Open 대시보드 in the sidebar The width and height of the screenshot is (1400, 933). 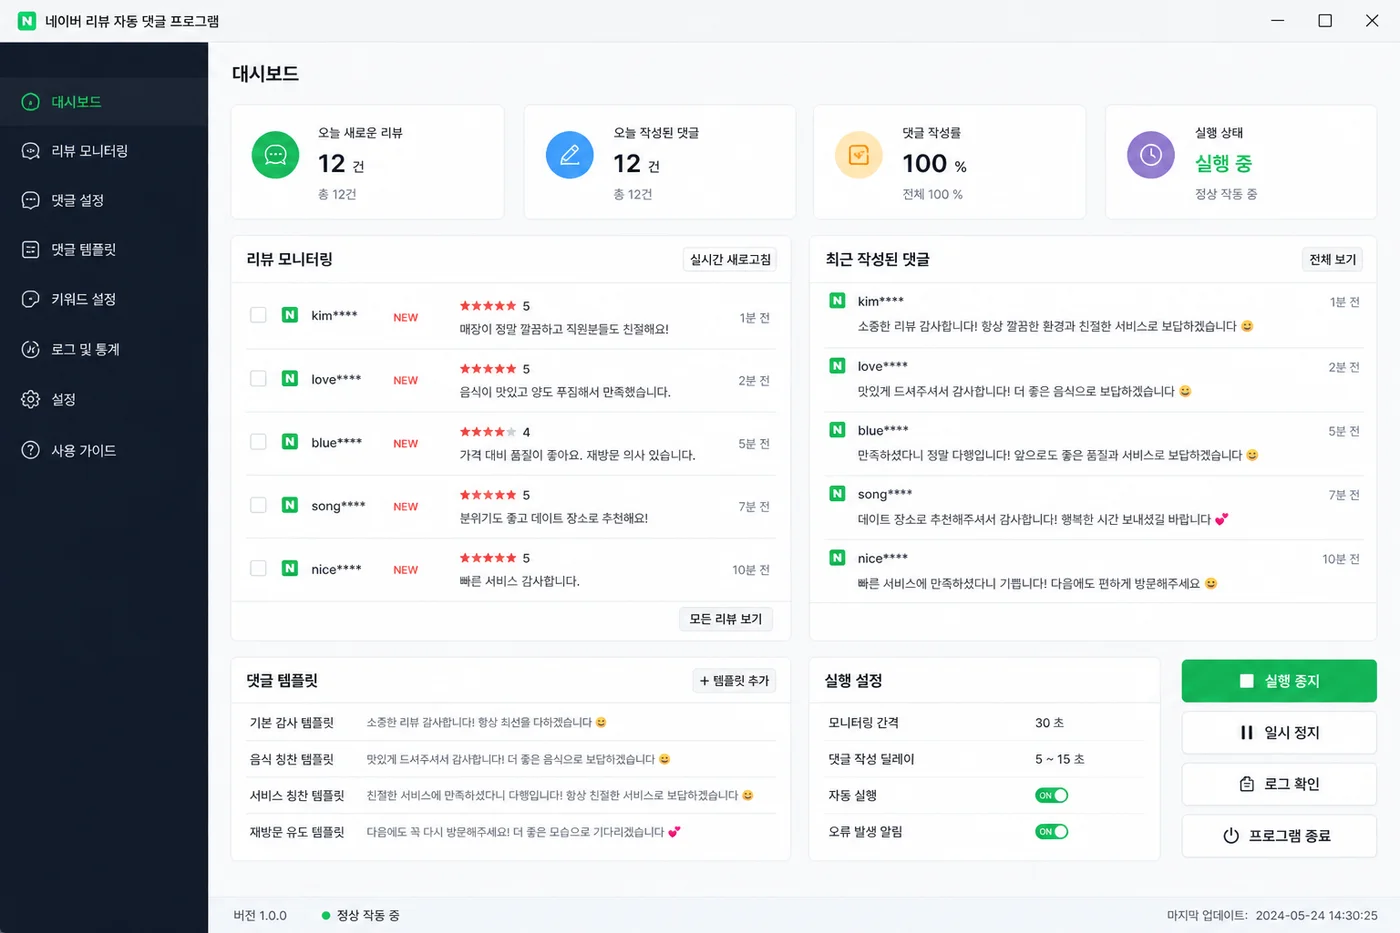[104, 102]
